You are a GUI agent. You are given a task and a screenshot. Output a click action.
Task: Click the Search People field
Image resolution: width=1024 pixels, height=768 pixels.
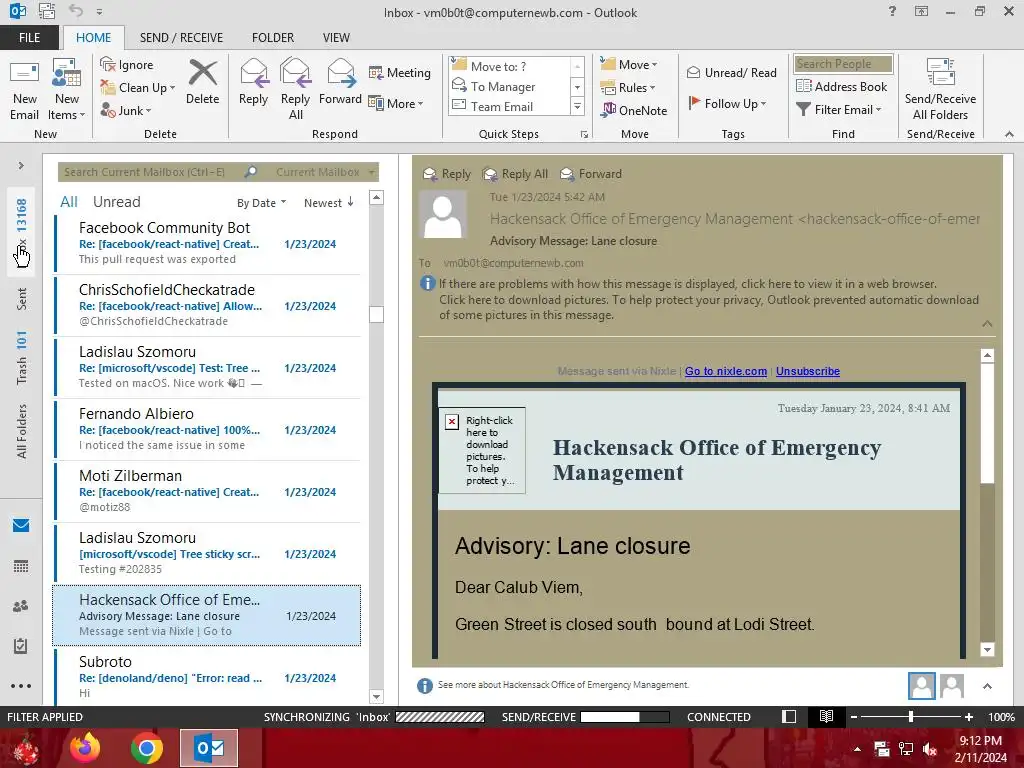point(843,63)
